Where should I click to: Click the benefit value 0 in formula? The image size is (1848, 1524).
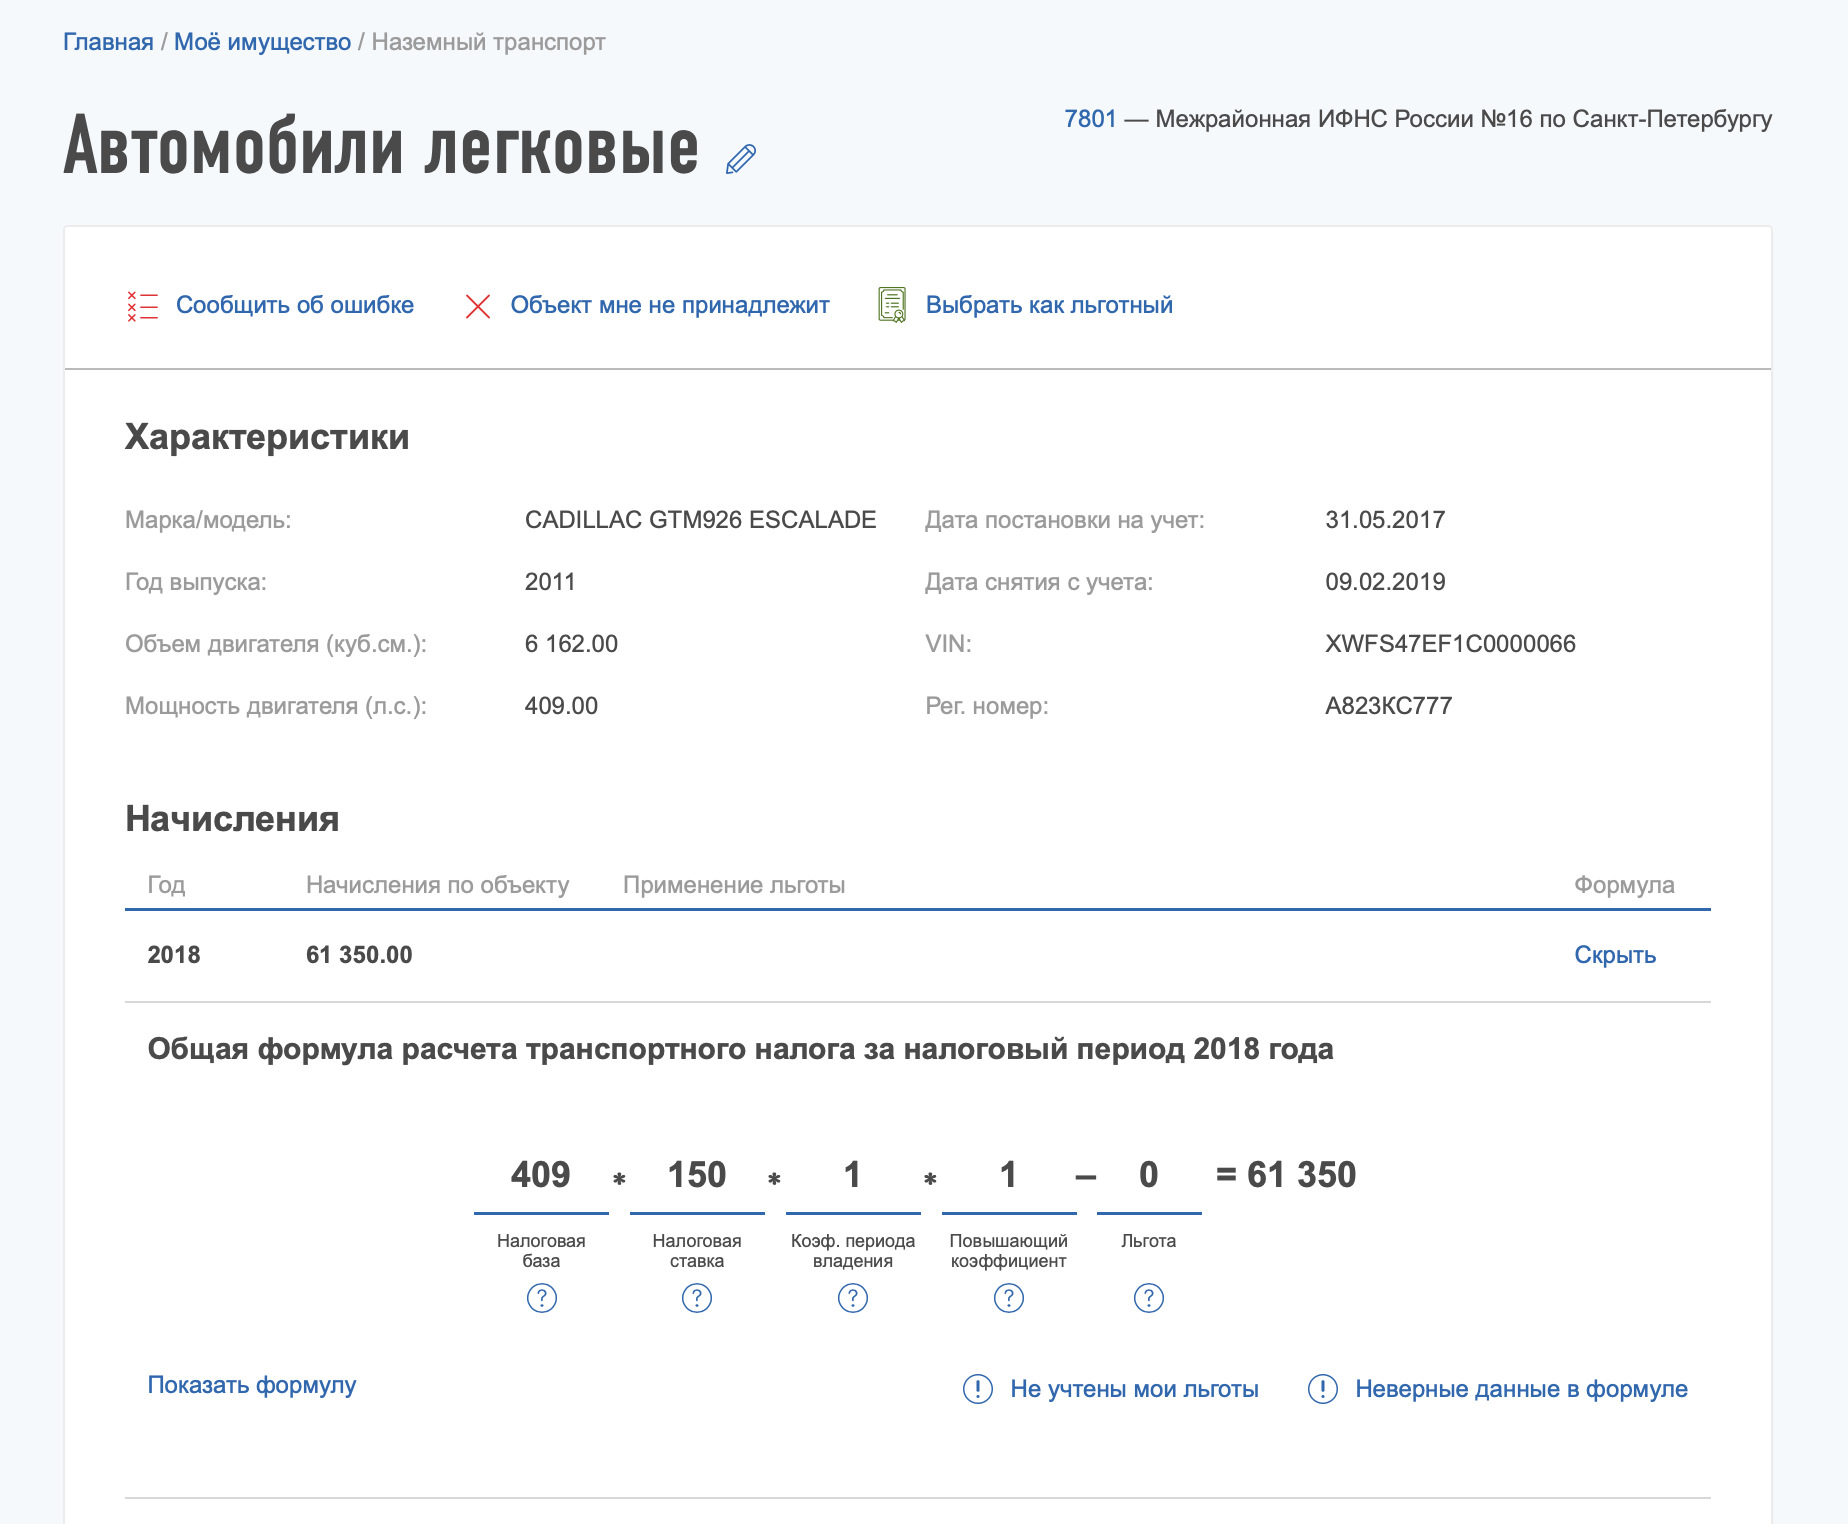tap(1149, 1175)
